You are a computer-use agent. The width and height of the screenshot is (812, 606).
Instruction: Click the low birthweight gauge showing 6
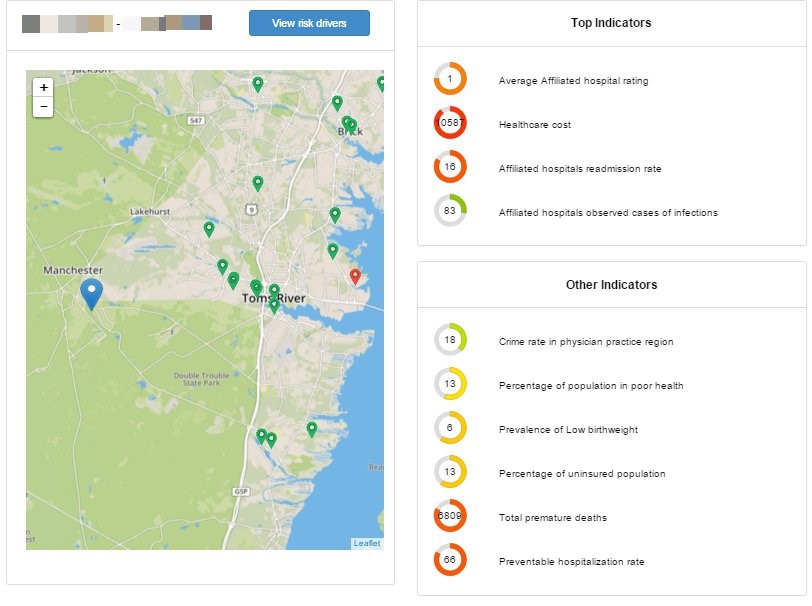(450, 428)
